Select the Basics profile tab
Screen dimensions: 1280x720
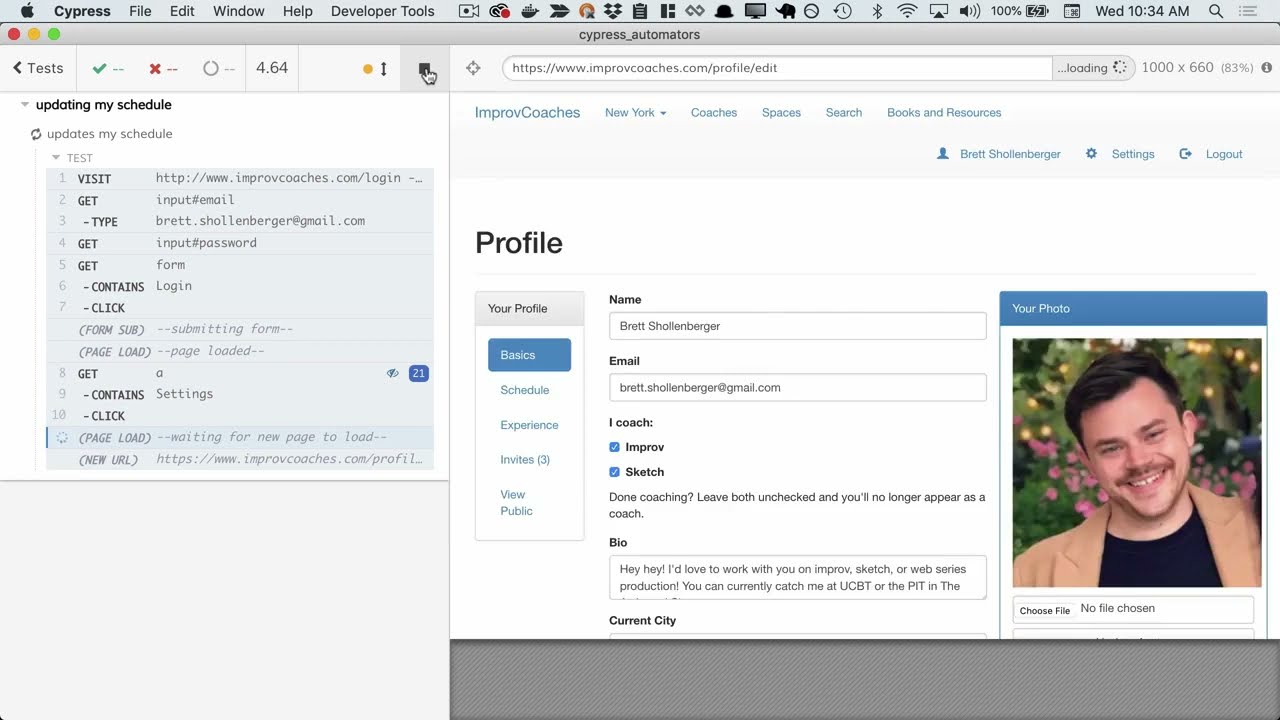(x=529, y=355)
